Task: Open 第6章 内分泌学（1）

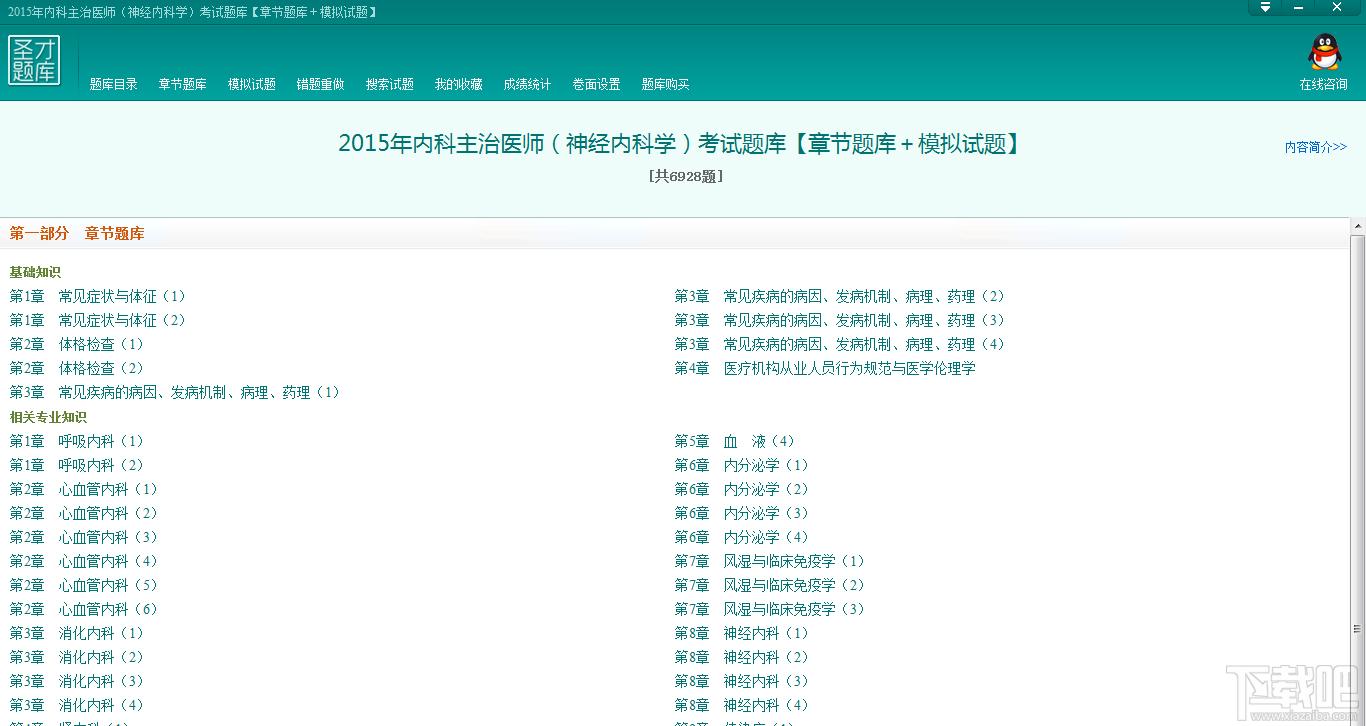Action: [742, 465]
